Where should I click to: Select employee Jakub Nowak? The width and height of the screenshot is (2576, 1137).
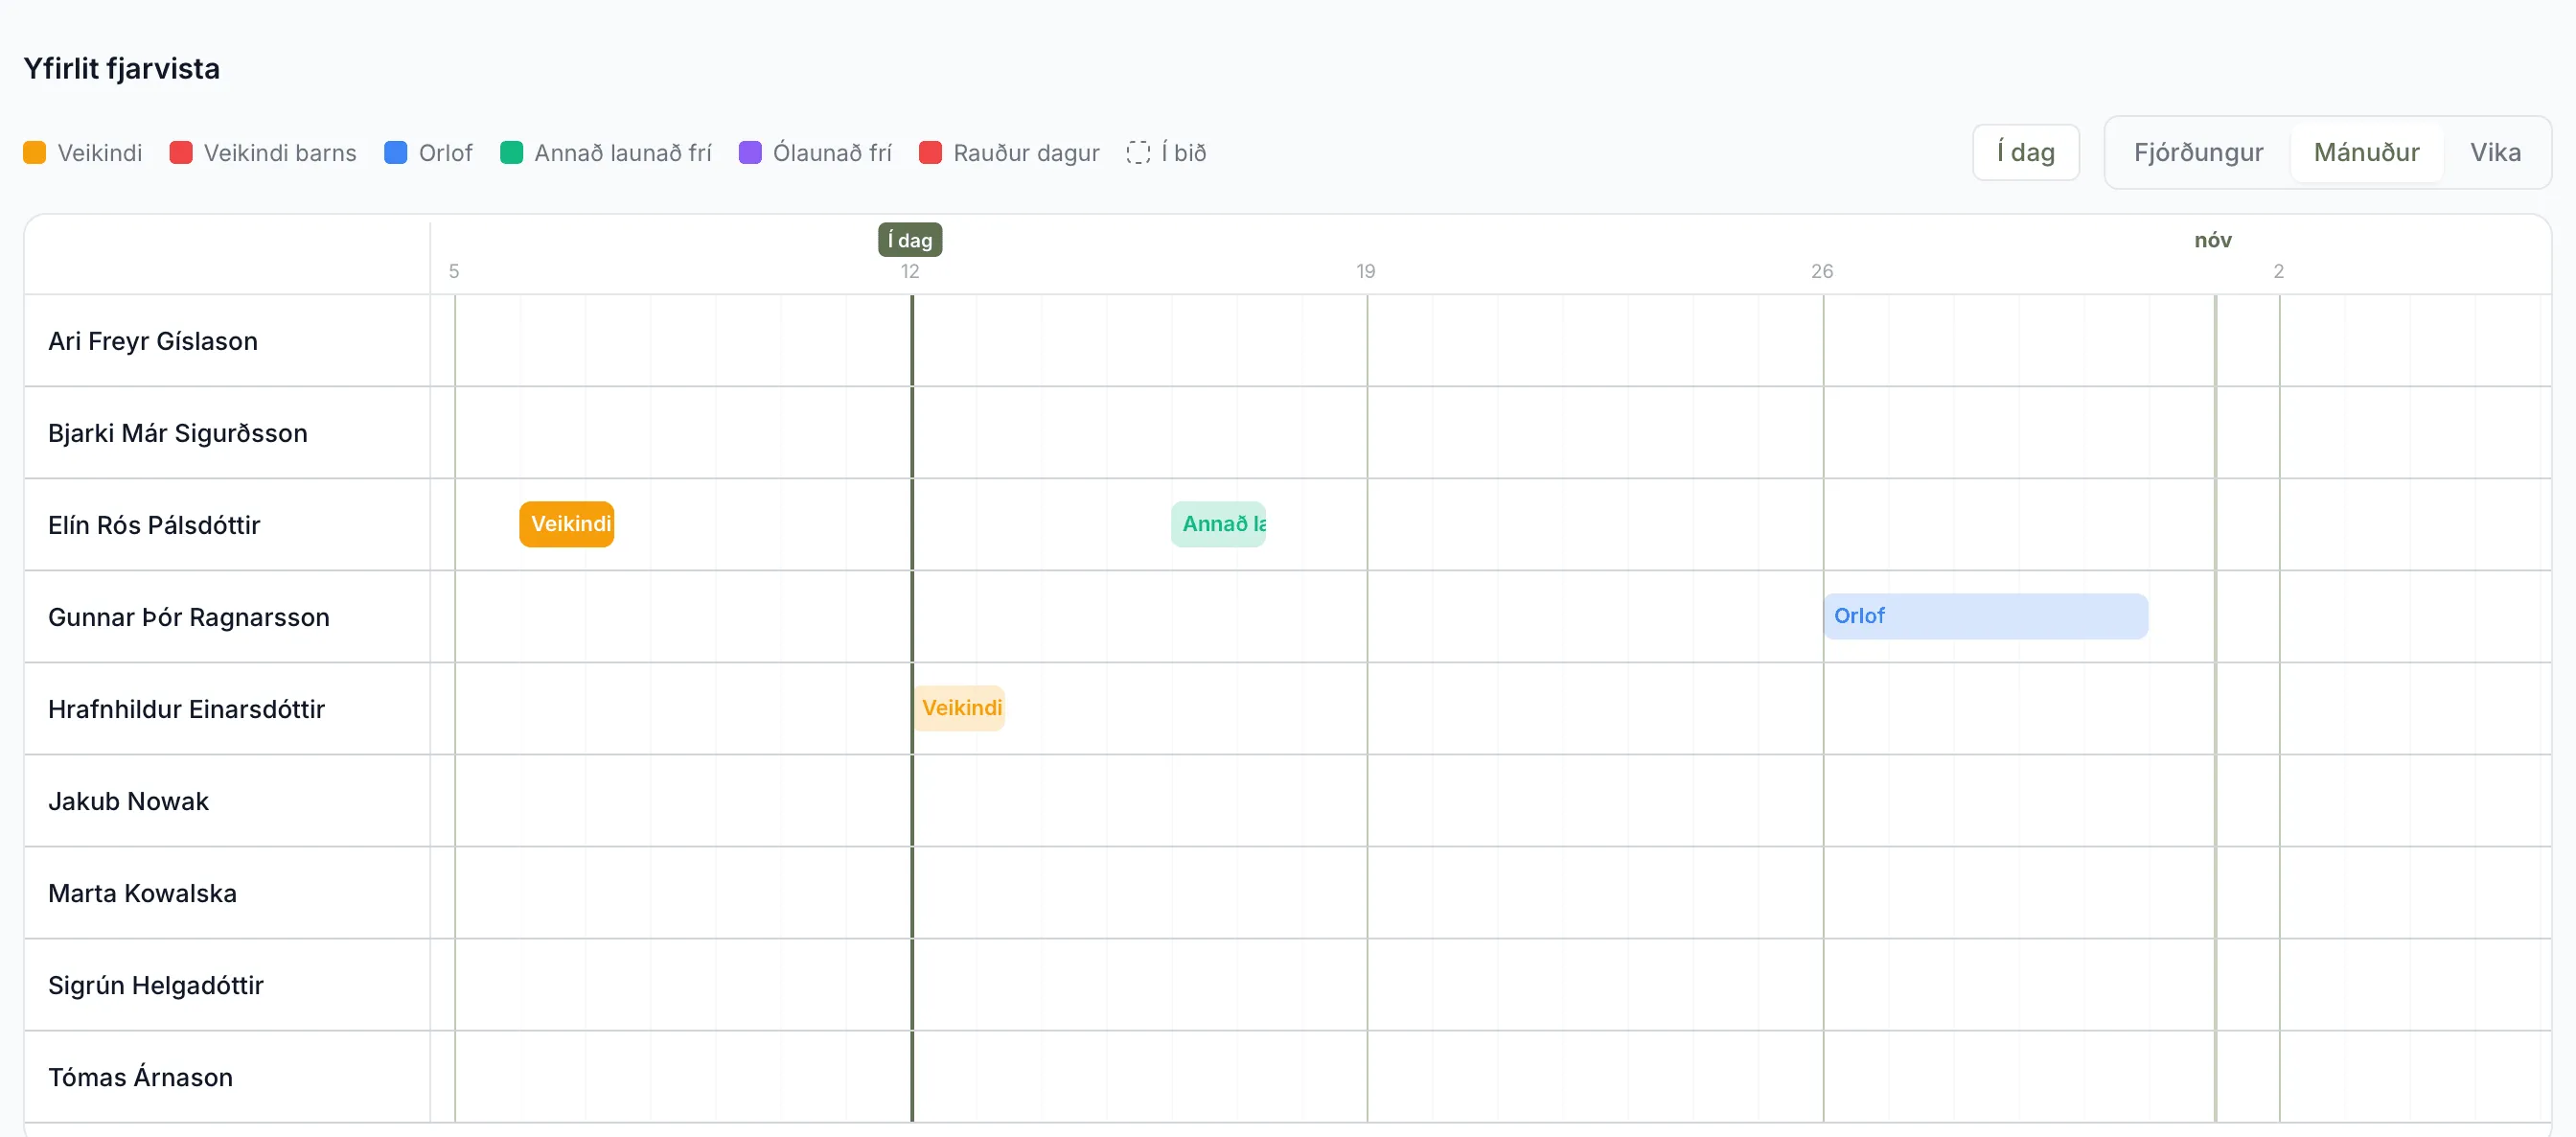point(129,801)
